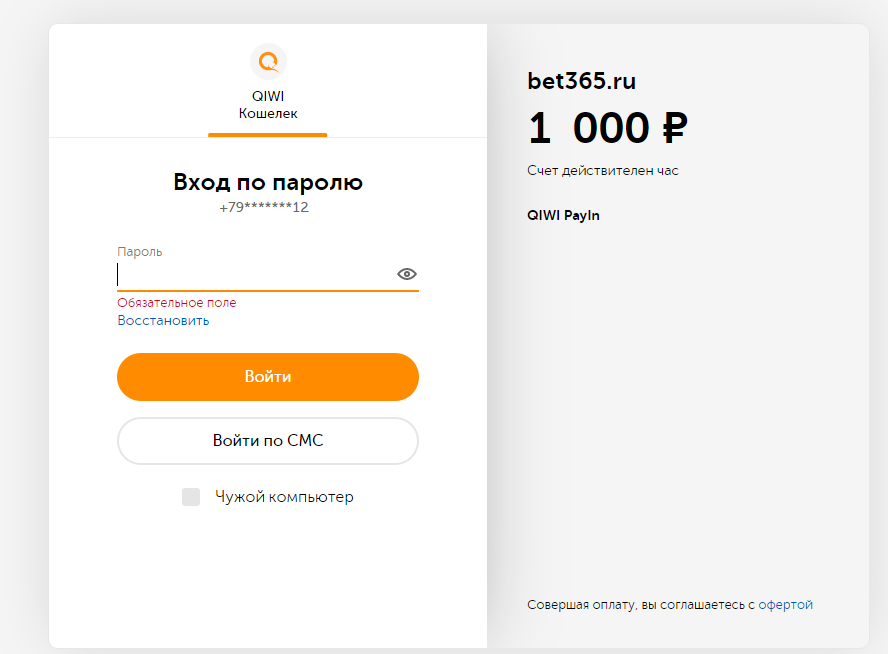Click the bet365.ru merchant name

click(582, 80)
